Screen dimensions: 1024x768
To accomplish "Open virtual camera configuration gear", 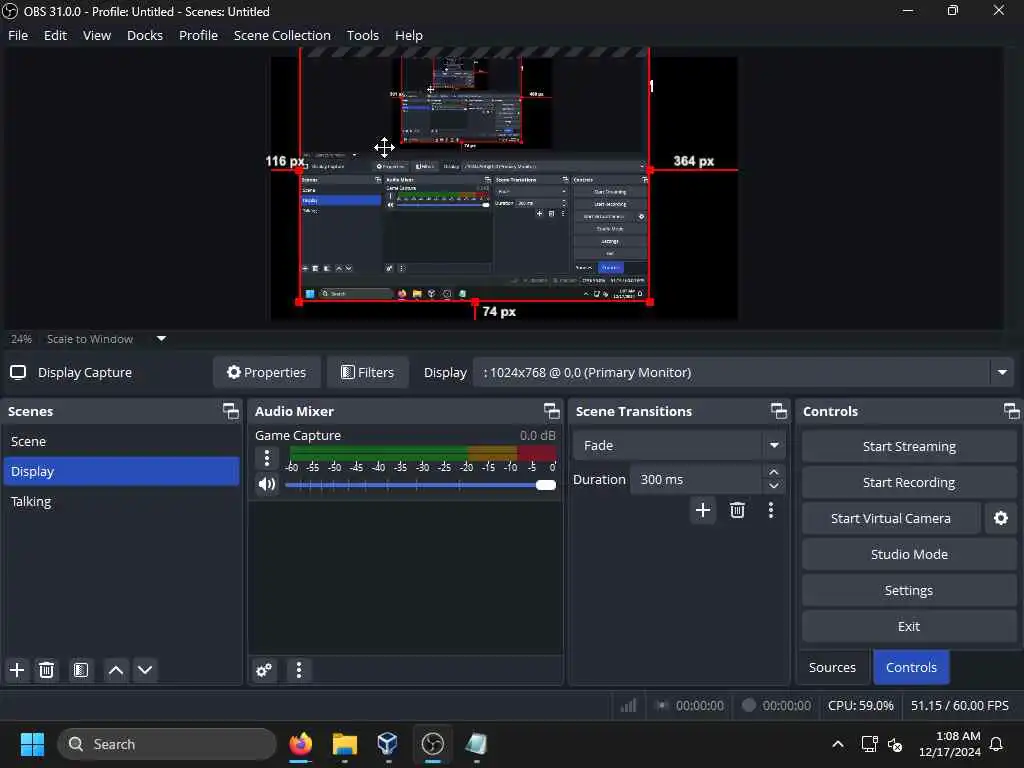I will (x=1000, y=519).
